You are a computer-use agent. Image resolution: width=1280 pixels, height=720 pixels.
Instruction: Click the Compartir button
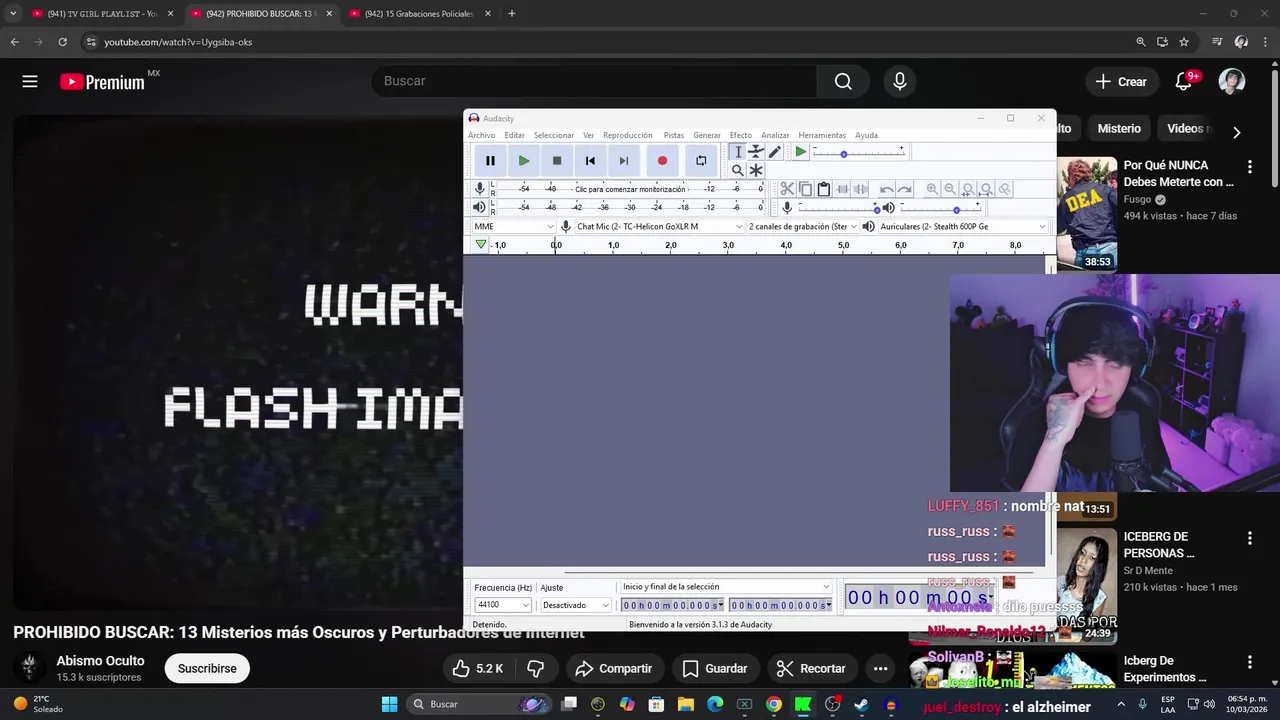tap(614, 668)
